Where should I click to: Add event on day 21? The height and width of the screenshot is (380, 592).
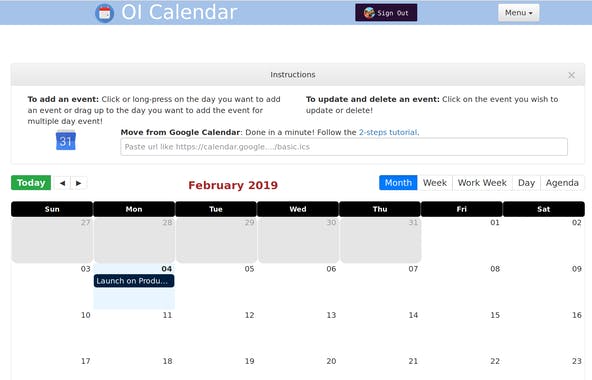click(x=380, y=368)
